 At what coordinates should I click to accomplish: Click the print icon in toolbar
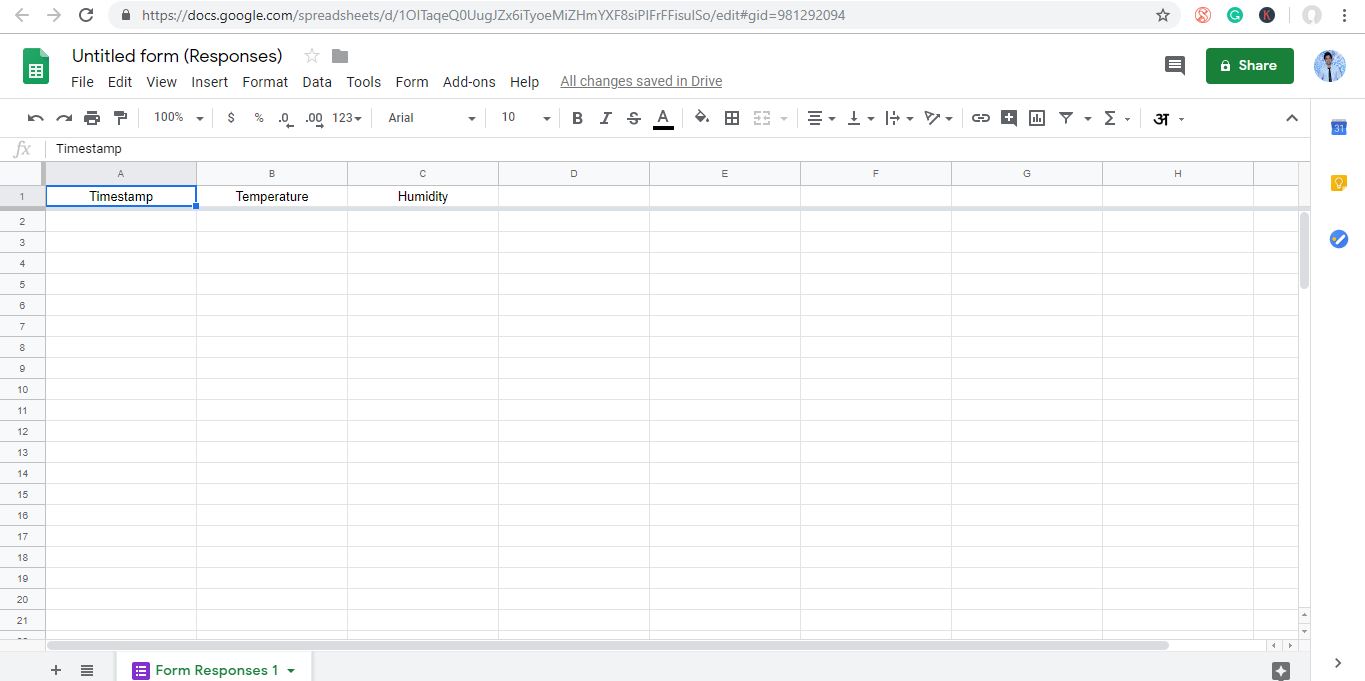click(x=92, y=118)
